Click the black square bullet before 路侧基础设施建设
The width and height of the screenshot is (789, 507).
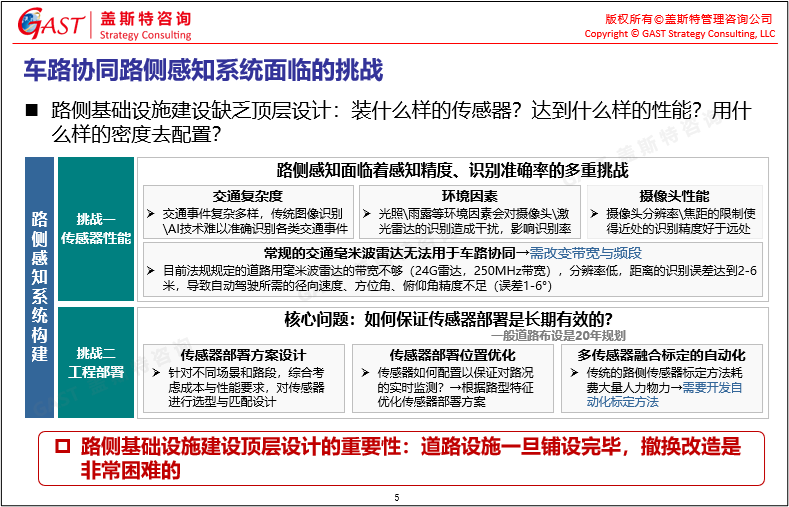[x=30, y=110]
